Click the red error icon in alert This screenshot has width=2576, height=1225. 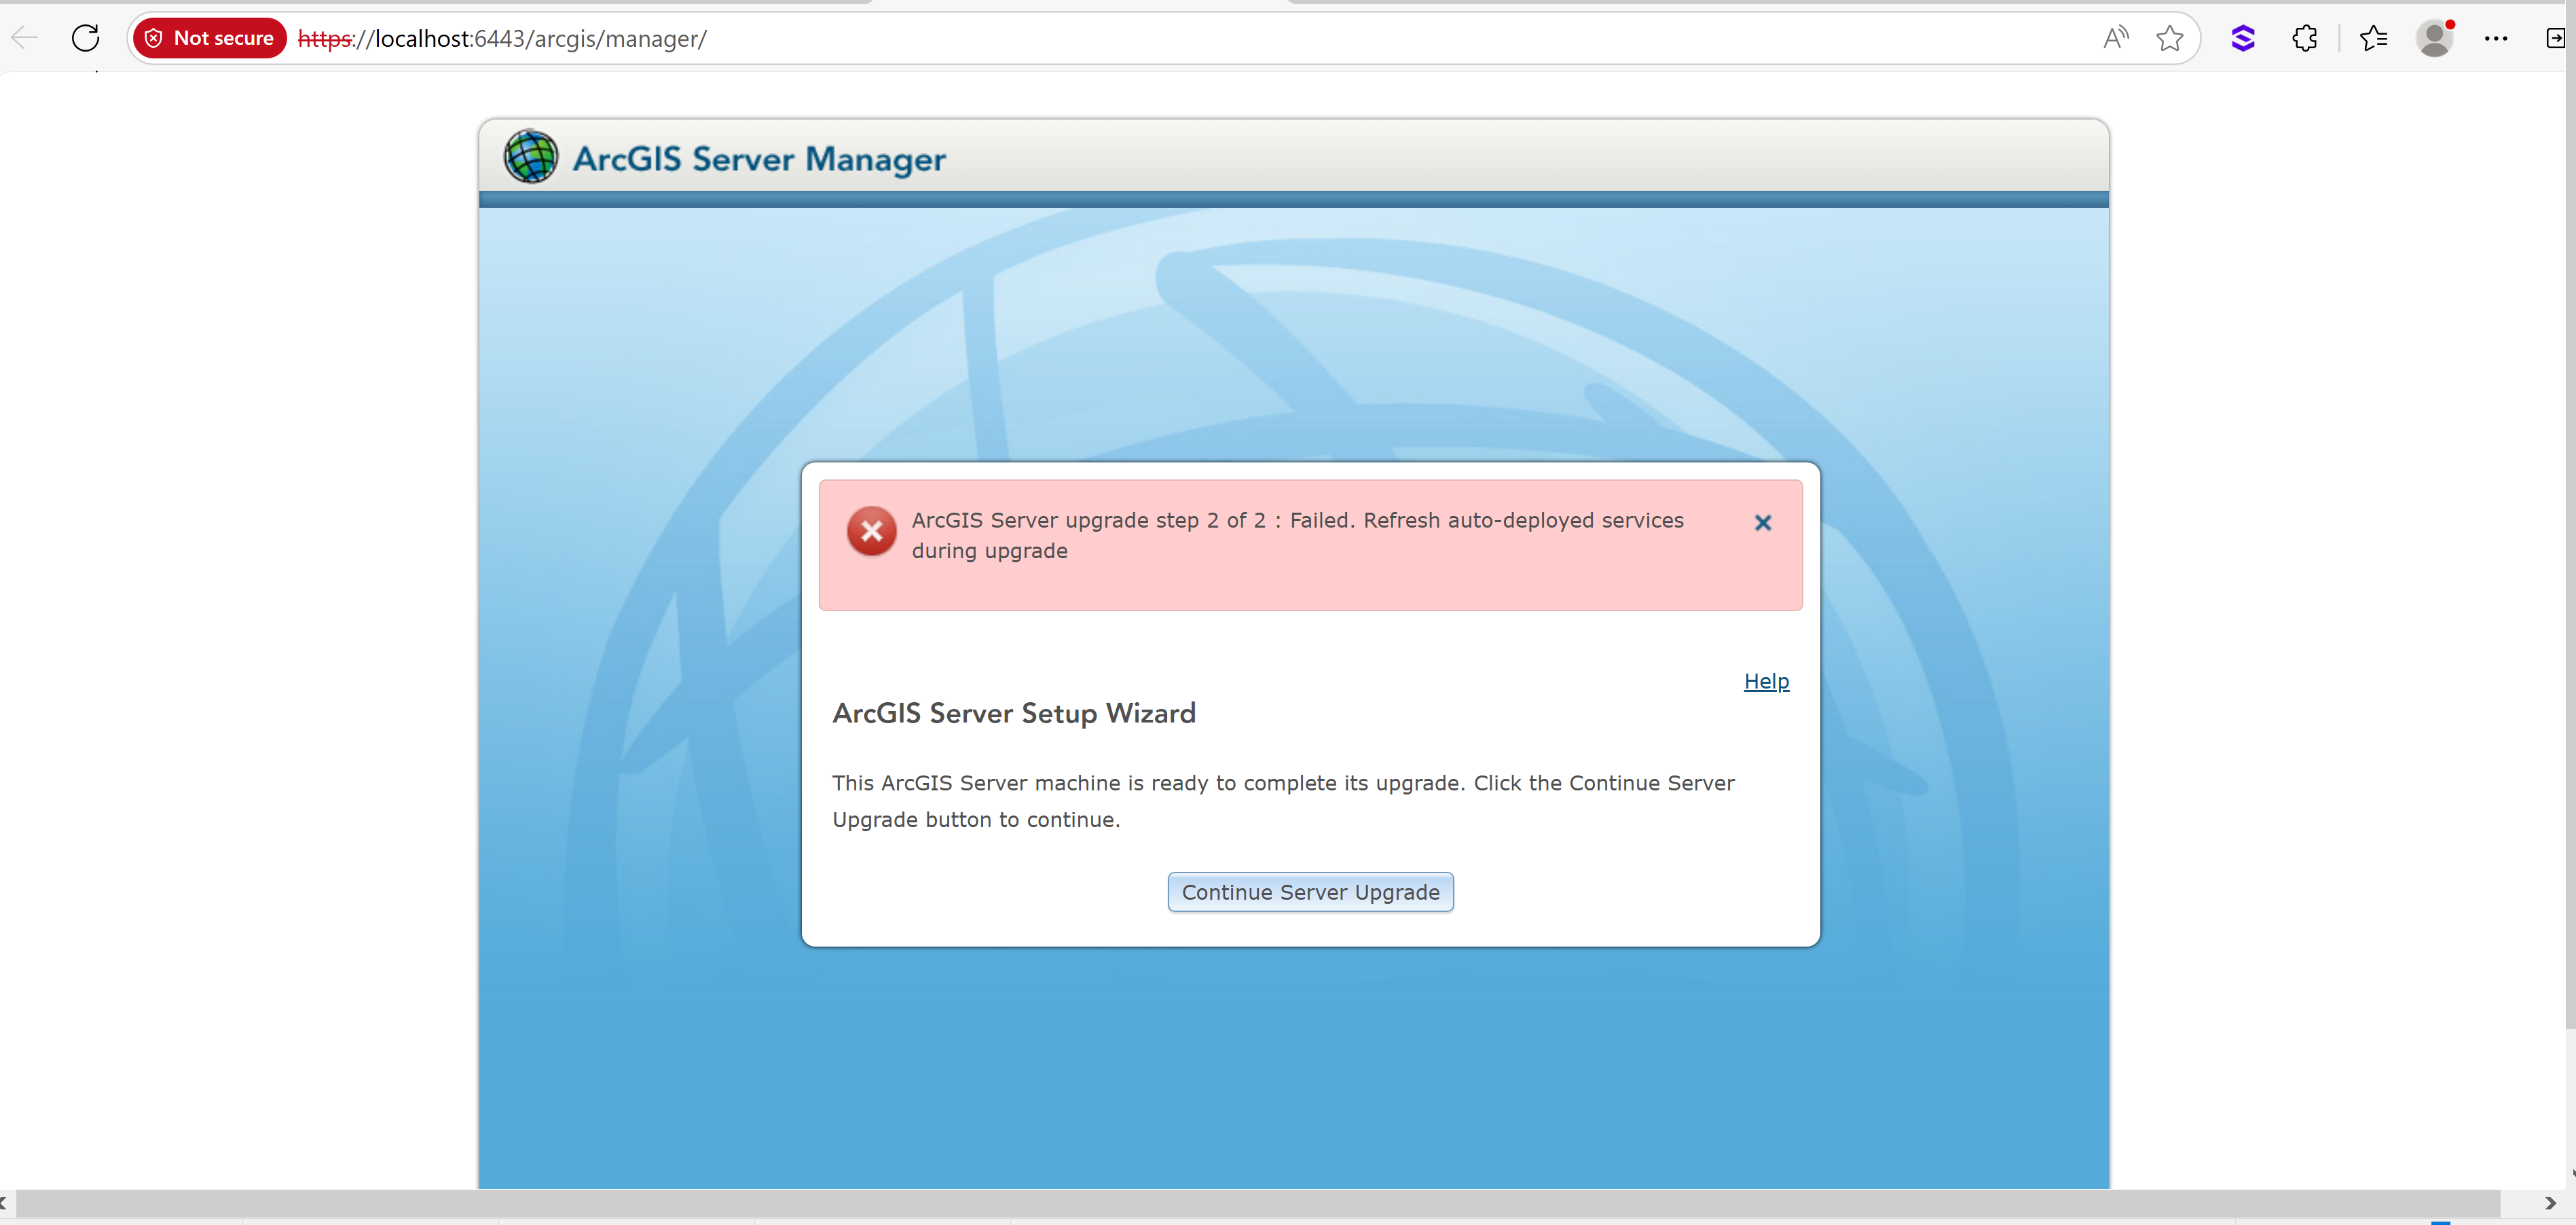point(871,531)
